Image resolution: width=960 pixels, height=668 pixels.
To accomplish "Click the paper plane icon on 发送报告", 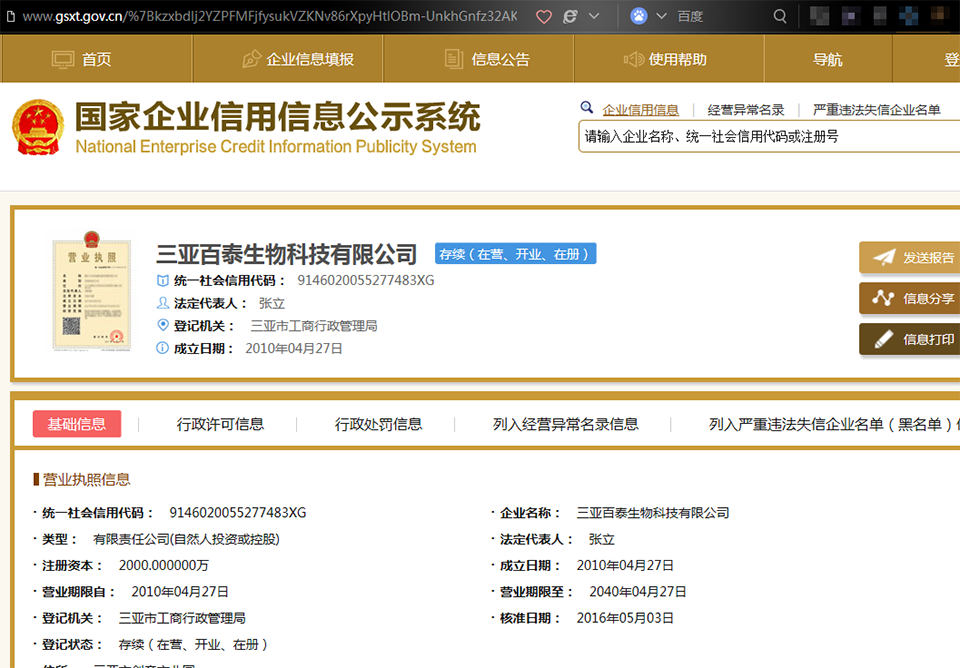I will click(884, 257).
